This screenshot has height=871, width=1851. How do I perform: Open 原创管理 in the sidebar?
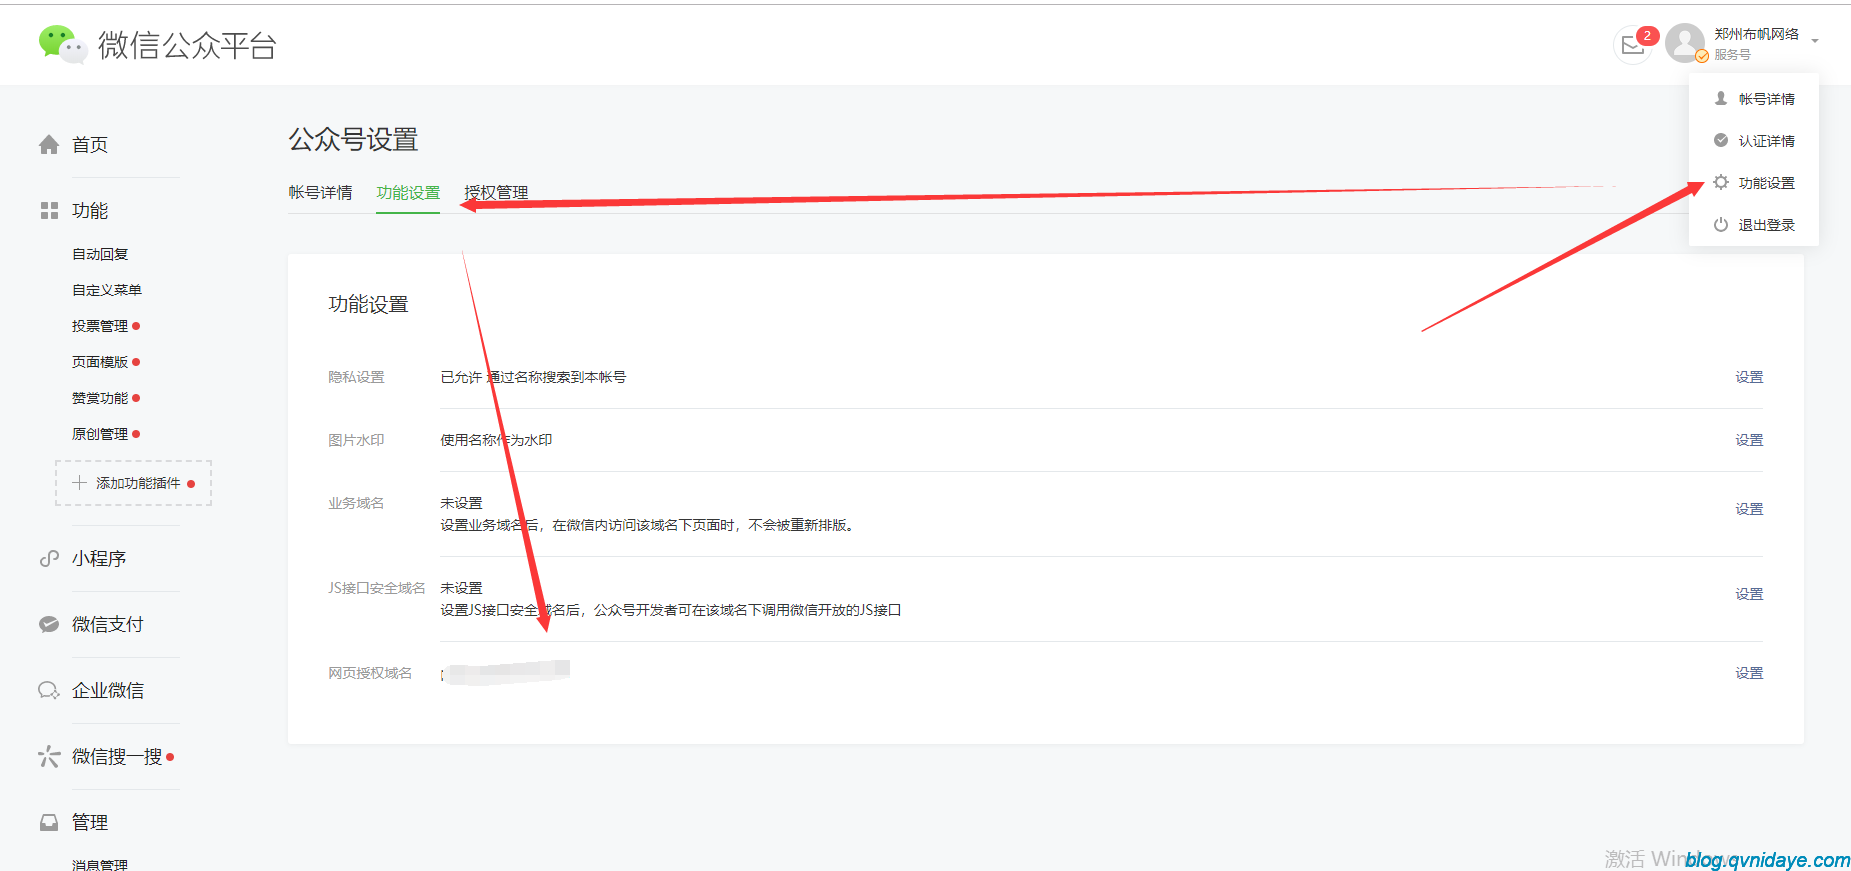pos(100,434)
